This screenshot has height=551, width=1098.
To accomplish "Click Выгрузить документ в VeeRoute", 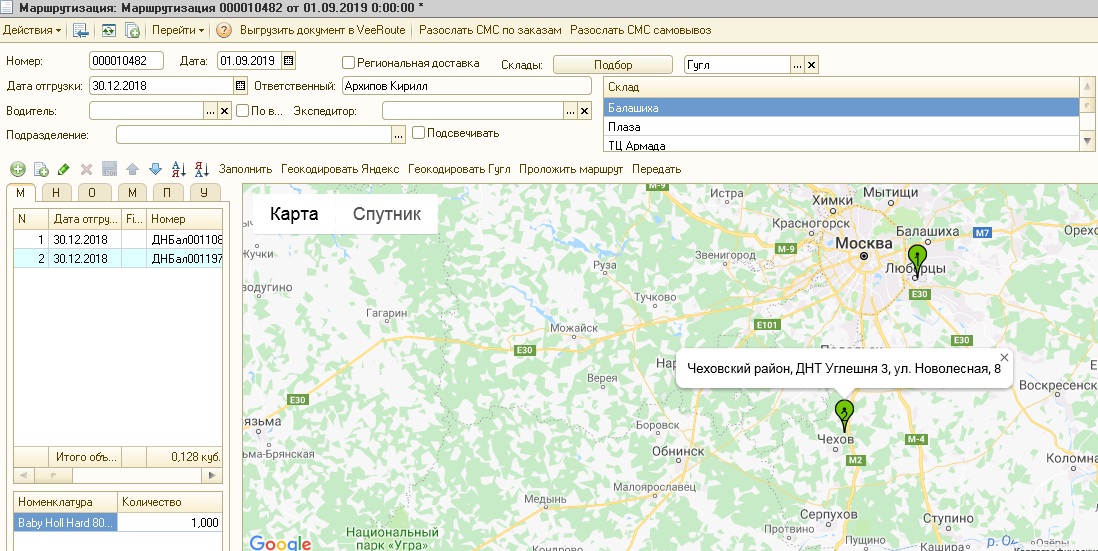I will click(323, 30).
